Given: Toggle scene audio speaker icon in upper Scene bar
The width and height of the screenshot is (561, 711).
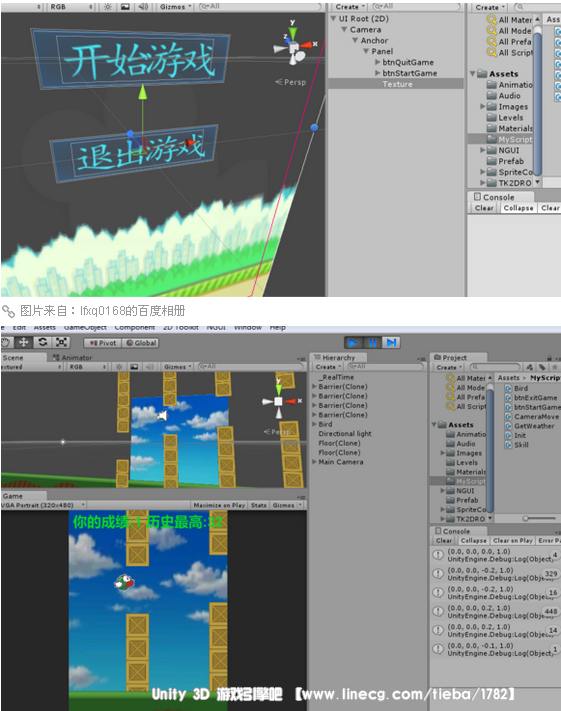Looking at the screenshot, I should [143, 7].
